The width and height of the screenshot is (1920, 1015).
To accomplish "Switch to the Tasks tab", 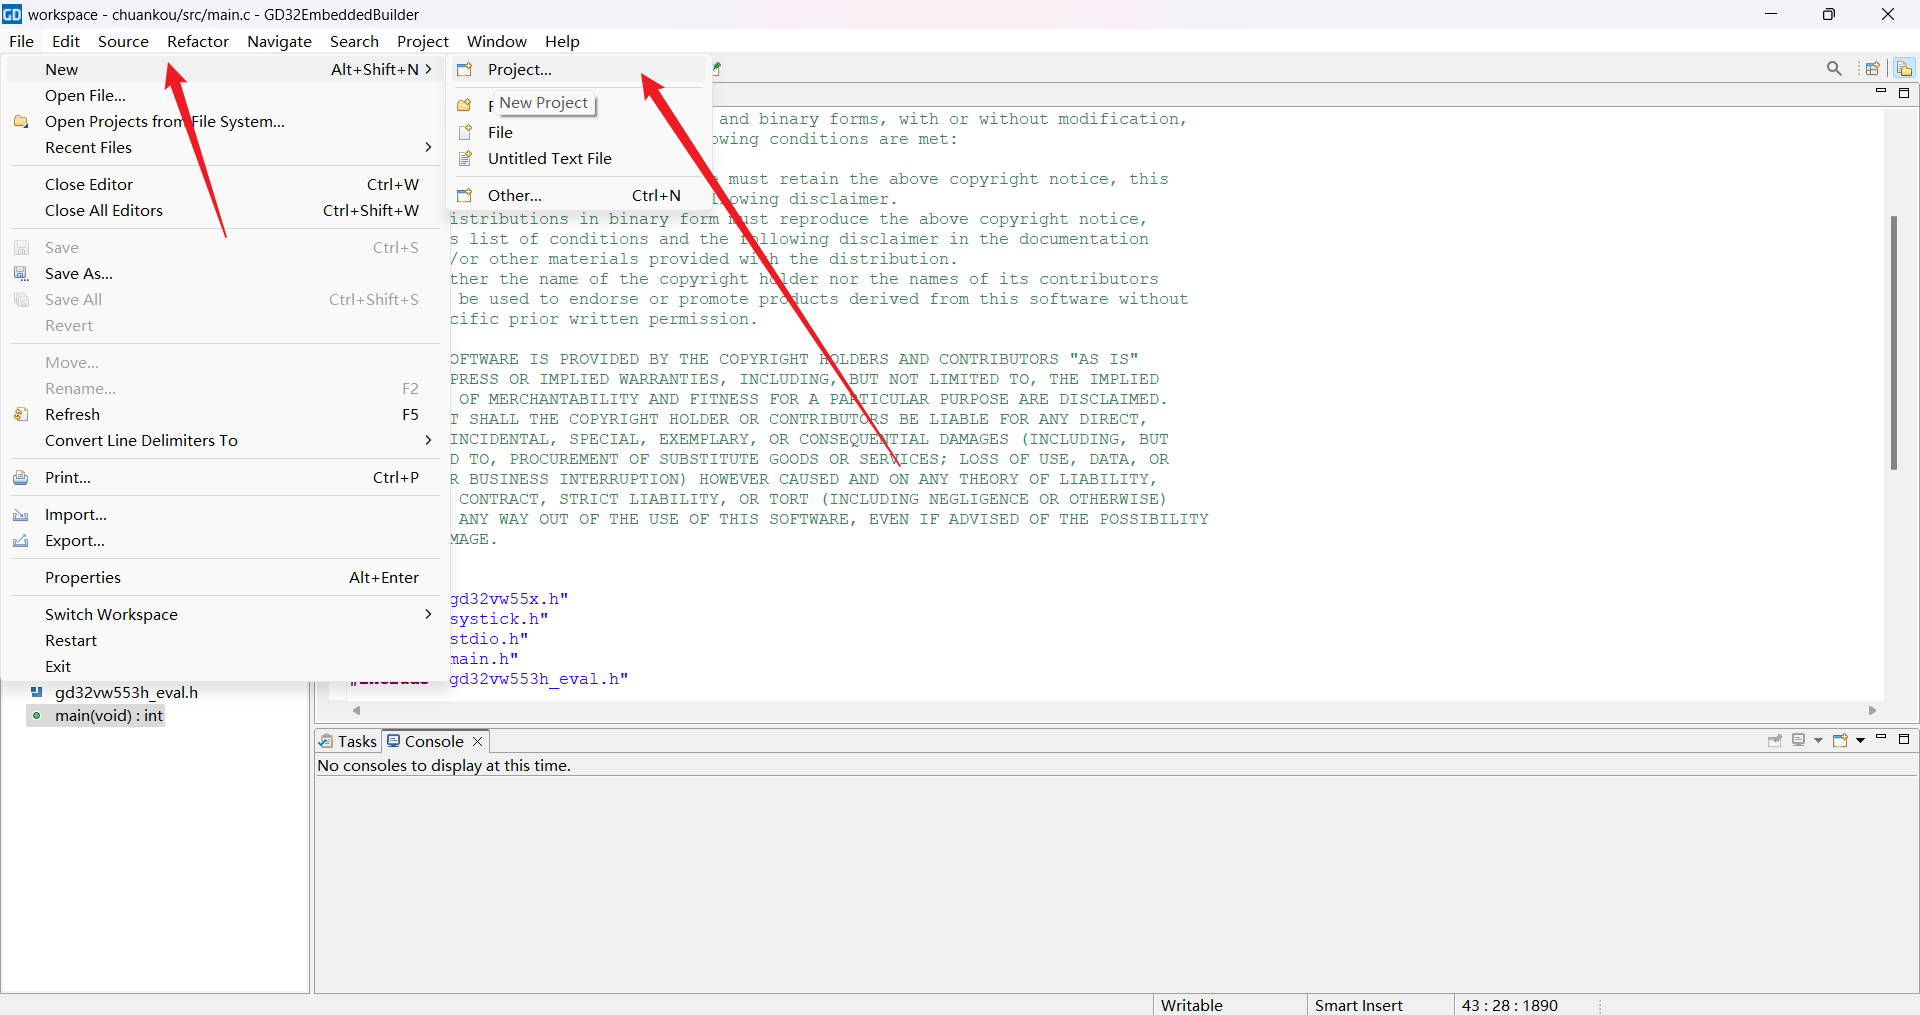I will 348,741.
